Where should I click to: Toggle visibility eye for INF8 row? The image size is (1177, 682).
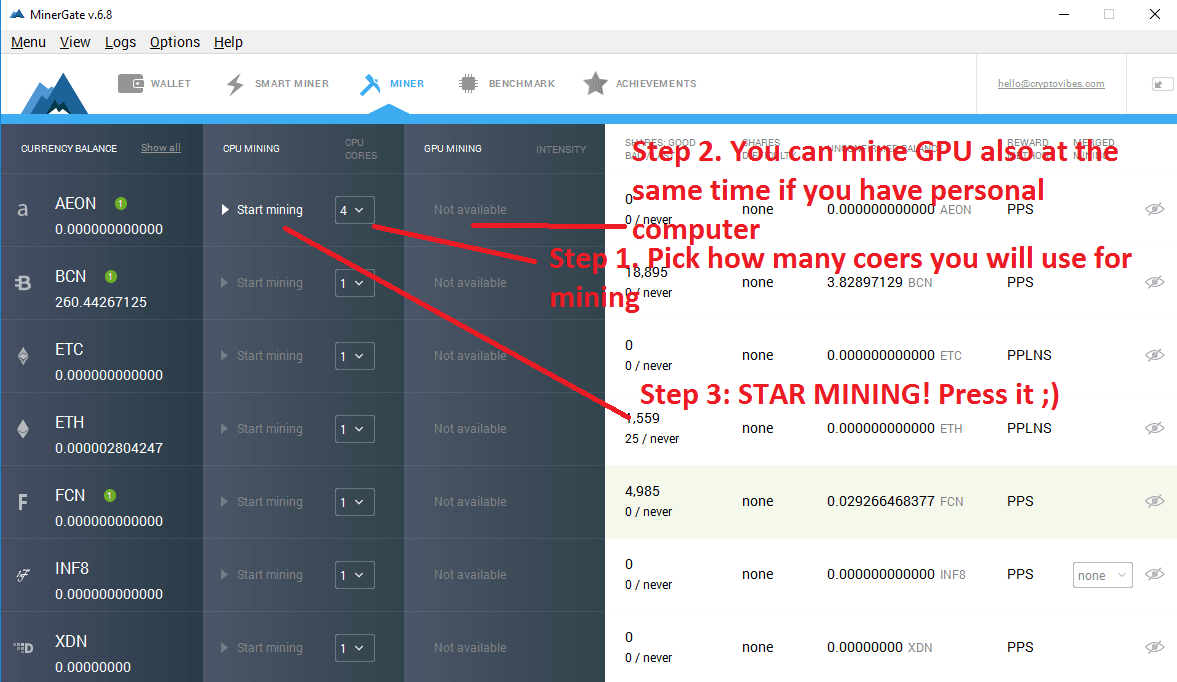(1154, 574)
